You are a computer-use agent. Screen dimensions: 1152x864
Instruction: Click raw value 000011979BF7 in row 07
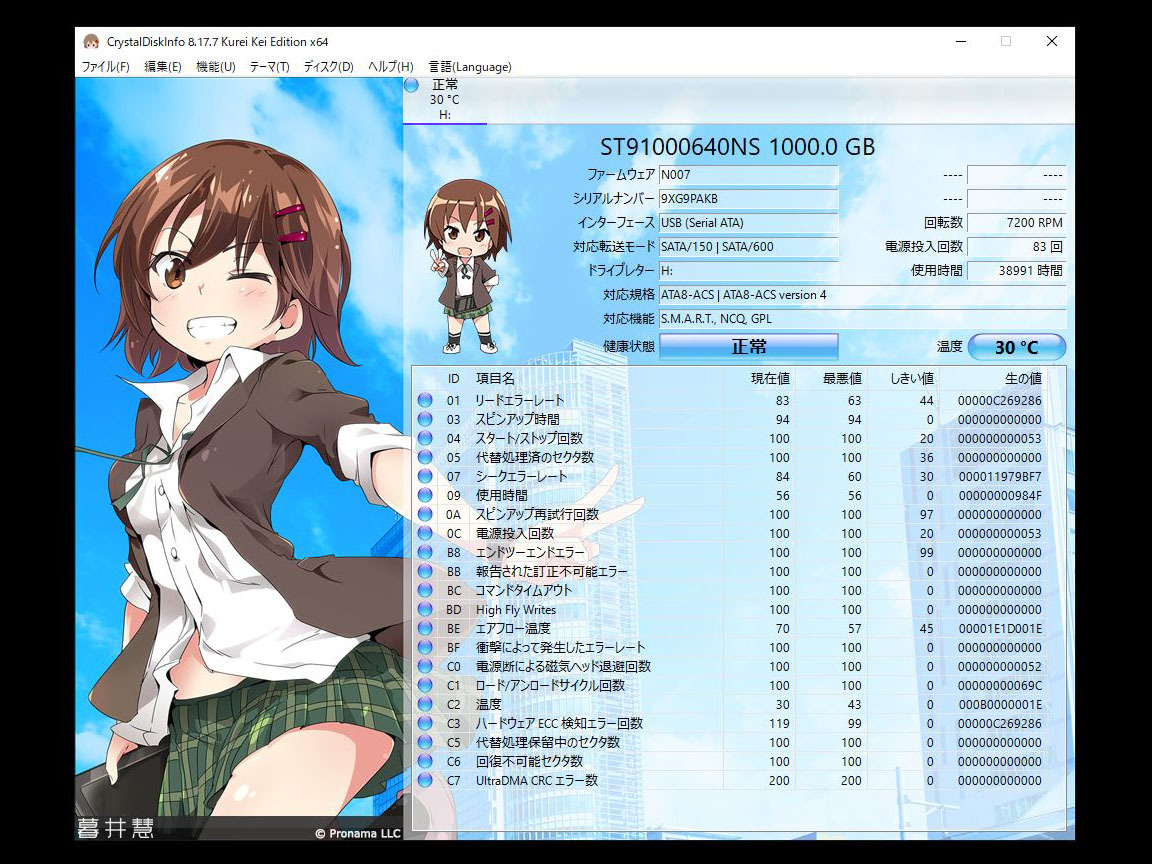point(999,476)
